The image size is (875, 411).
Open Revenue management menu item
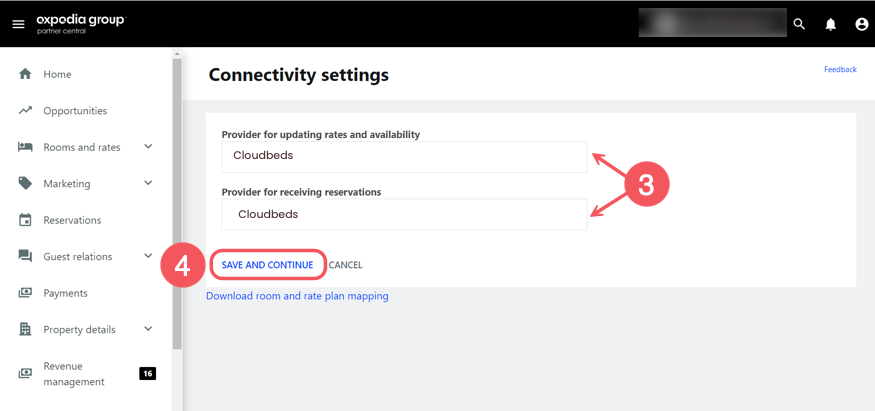click(x=74, y=374)
